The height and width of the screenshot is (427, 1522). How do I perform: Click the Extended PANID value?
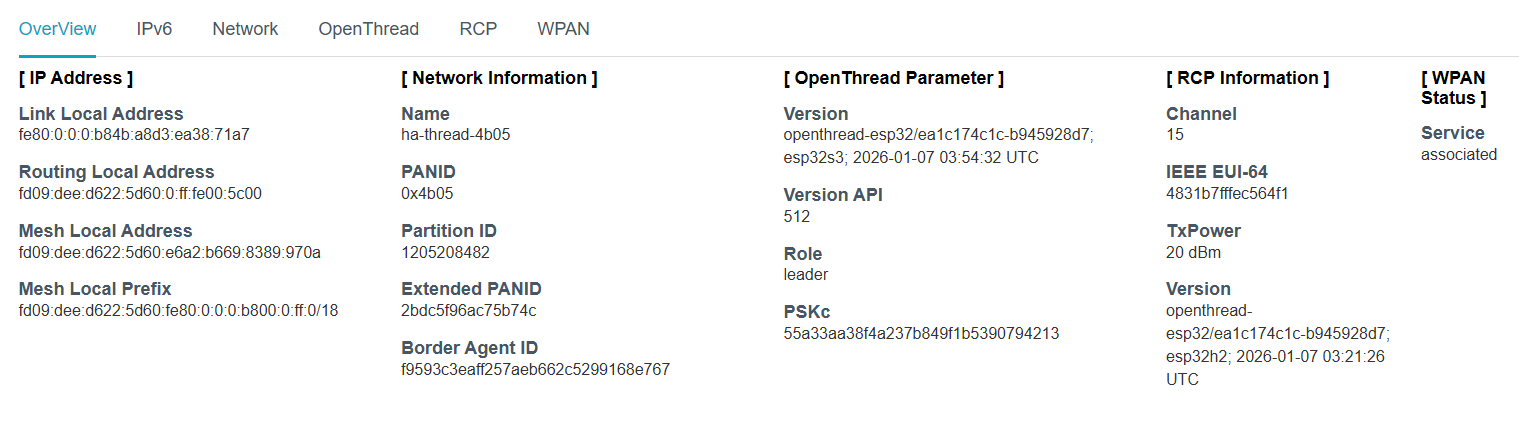pos(468,310)
